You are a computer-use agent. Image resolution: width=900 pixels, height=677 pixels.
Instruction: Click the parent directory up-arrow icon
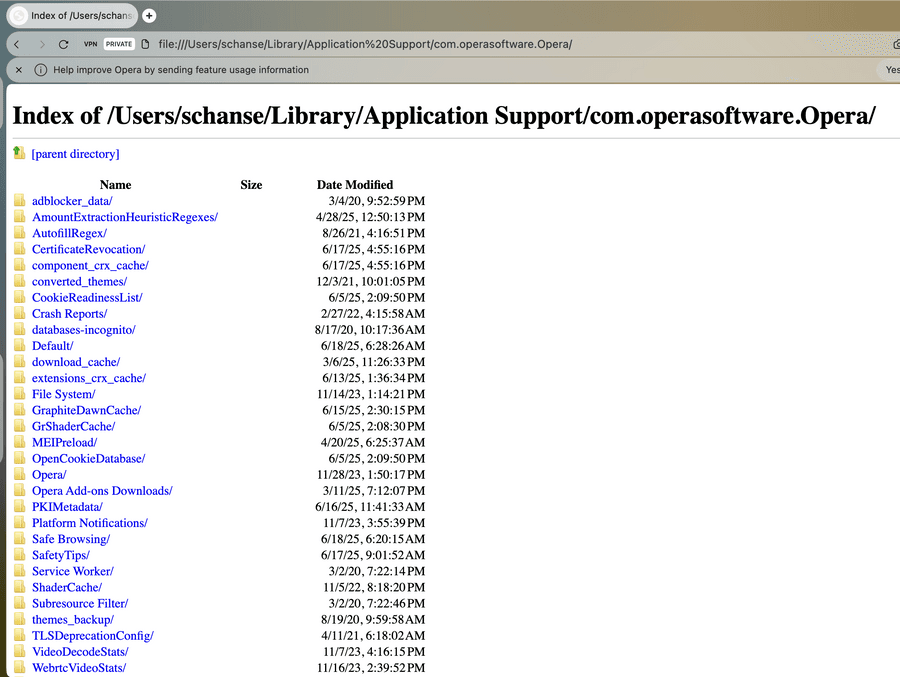[x=20, y=153]
